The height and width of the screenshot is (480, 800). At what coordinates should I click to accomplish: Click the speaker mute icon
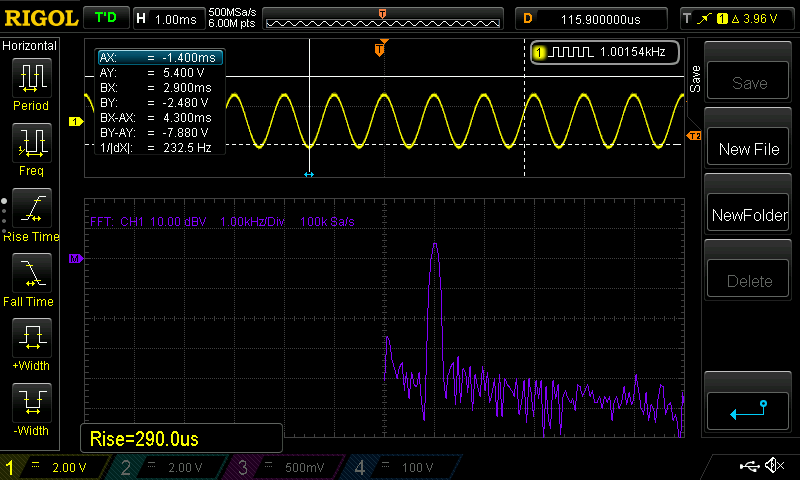coord(773,466)
